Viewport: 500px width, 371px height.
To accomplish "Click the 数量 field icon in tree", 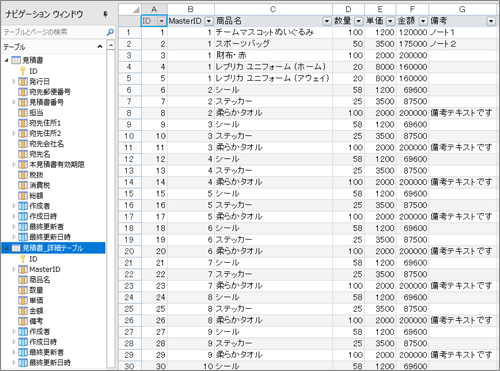I will tap(23, 290).
